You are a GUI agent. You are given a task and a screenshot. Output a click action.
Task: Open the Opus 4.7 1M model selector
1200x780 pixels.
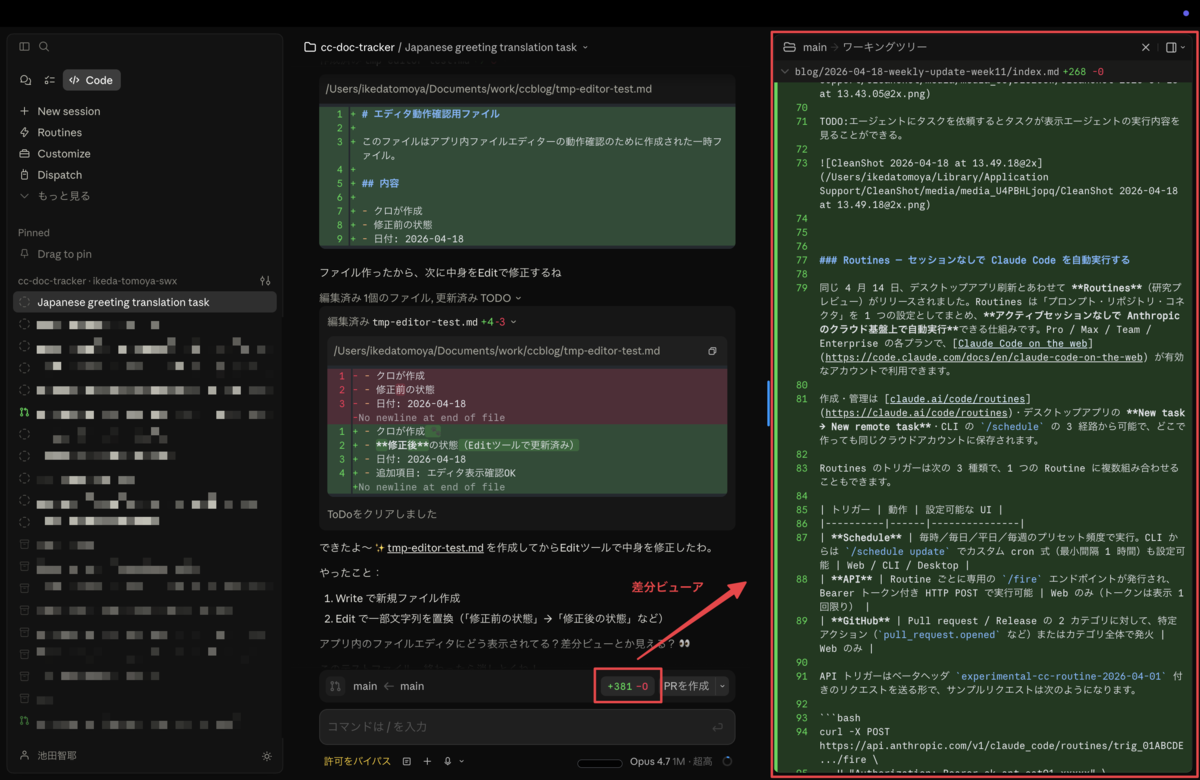672,762
